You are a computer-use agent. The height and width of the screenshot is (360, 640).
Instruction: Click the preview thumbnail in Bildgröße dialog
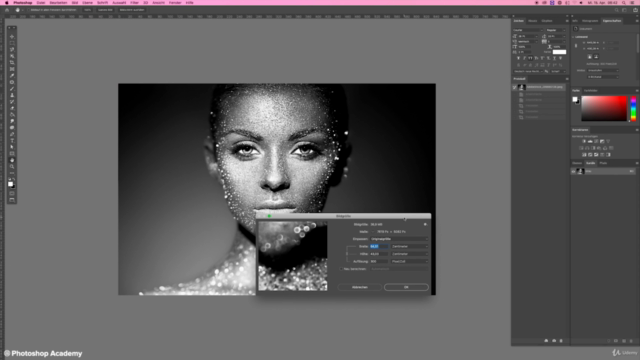click(x=293, y=256)
